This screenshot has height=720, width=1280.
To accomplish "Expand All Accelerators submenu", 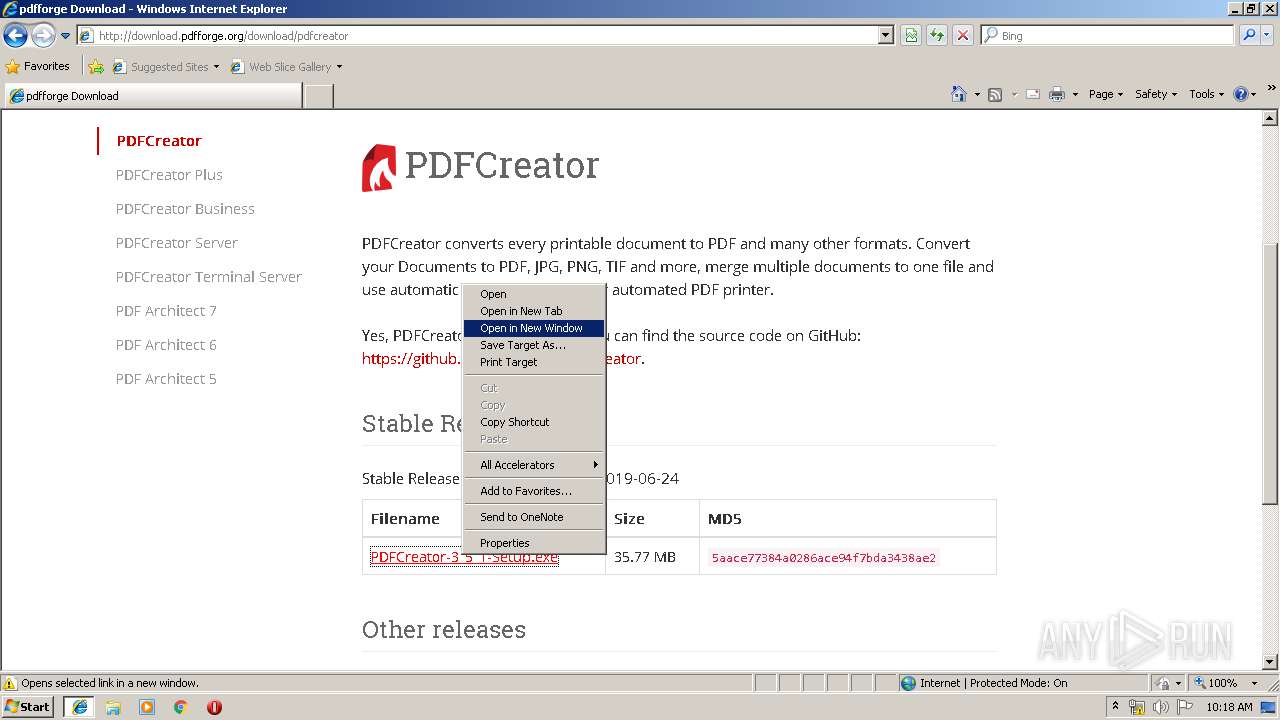I will click(x=534, y=465).
